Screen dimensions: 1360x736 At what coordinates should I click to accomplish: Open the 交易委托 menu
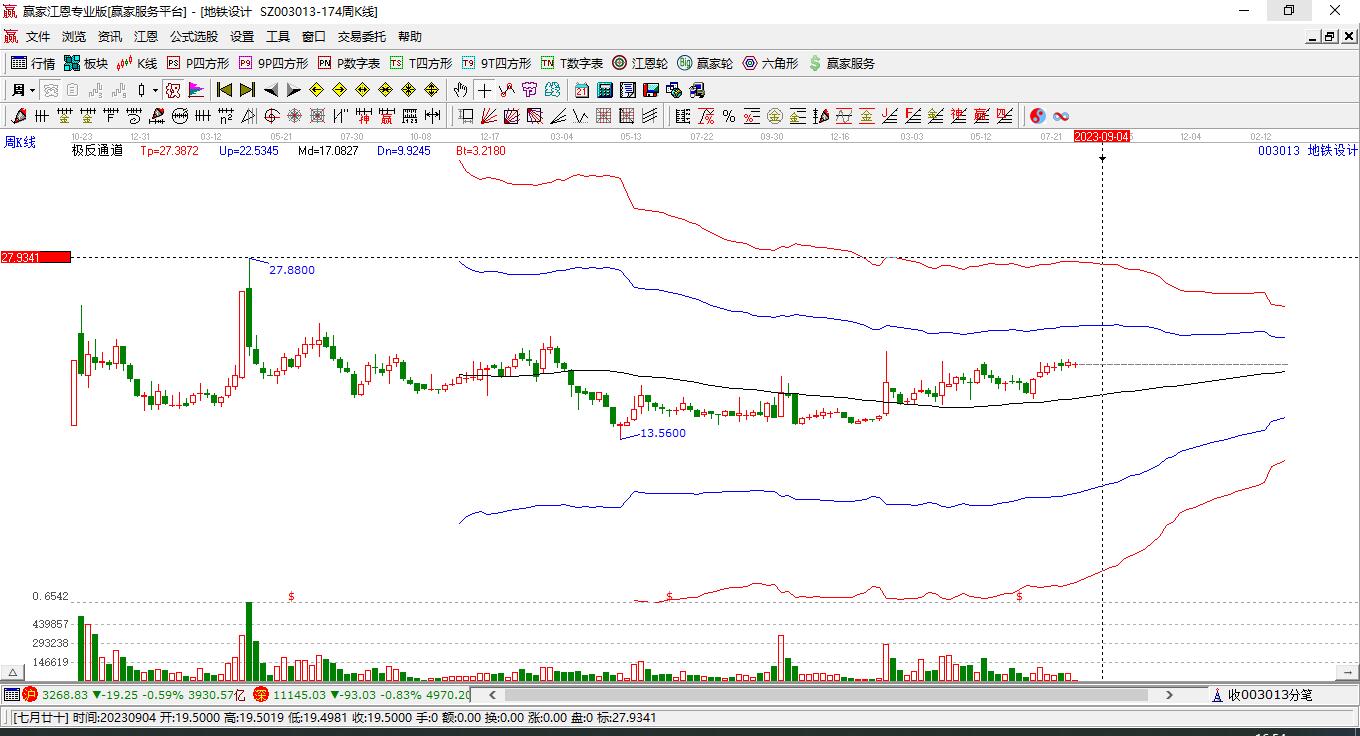coord(361,37)
